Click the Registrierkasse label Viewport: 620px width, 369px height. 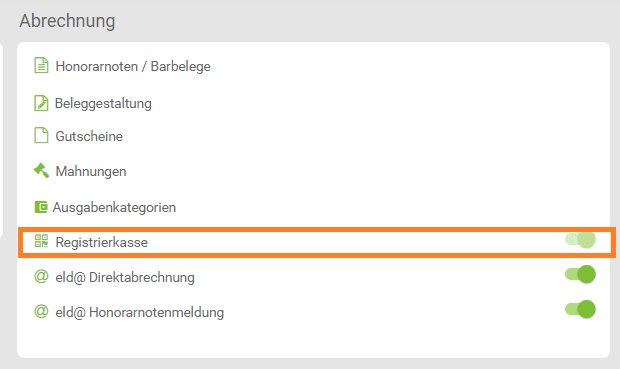tap(102, 242)
